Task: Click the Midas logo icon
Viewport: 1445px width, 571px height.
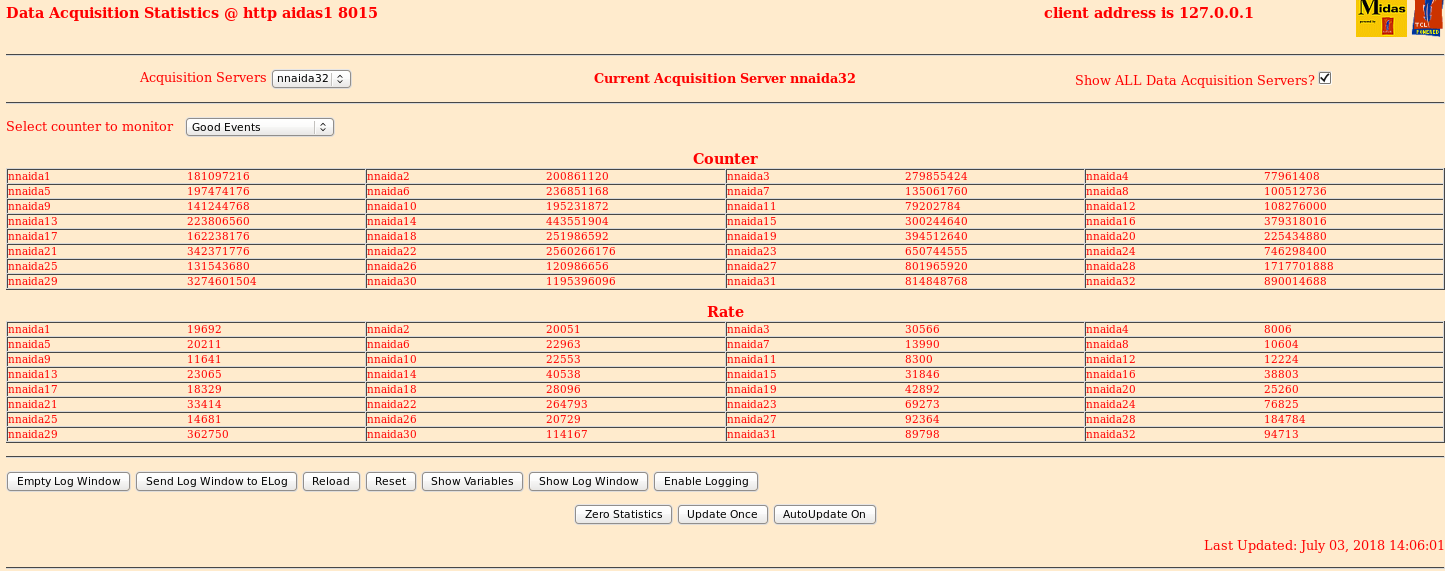Action: (1381, 18)
